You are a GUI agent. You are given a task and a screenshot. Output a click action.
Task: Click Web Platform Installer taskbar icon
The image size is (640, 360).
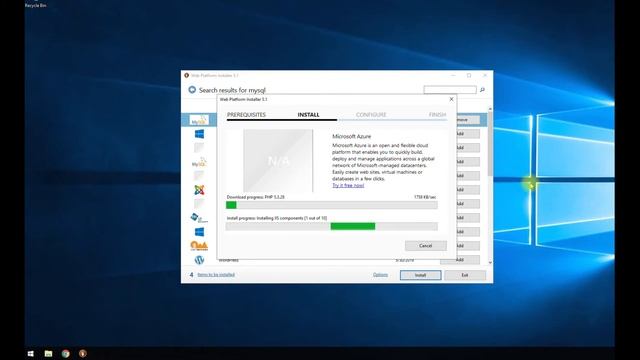pyautogui.click(x=83, y=353)
